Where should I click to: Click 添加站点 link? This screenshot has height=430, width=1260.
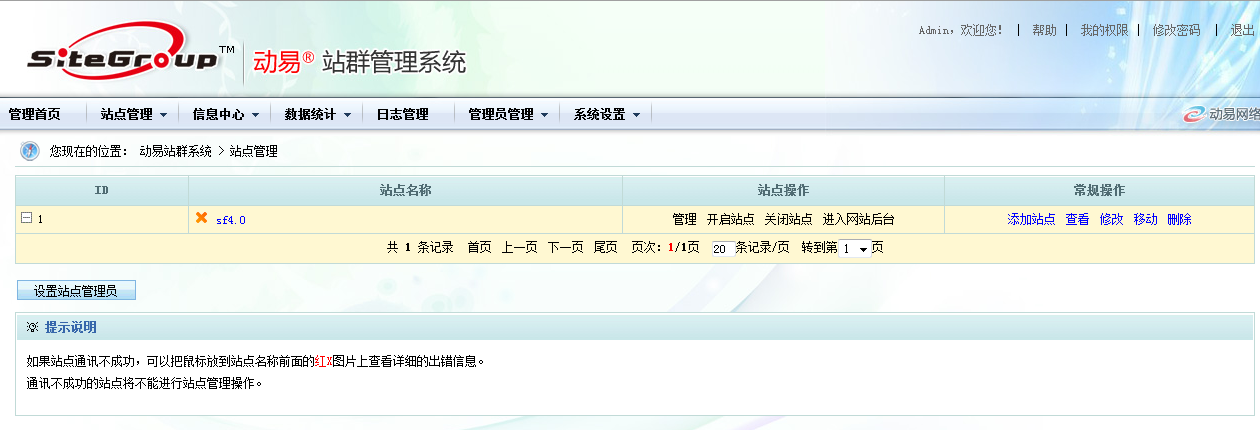[x=1031, y=219]
